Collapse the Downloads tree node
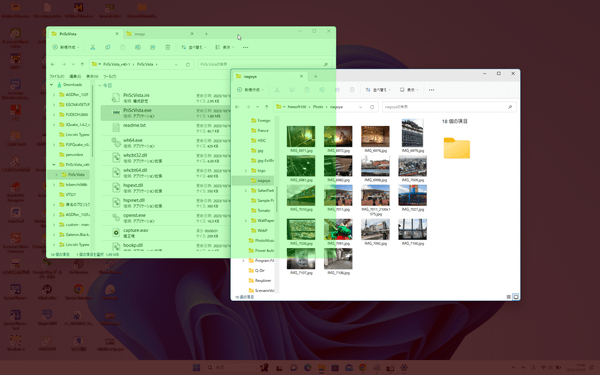Viewport: 600px width, 375px height. 52,85
